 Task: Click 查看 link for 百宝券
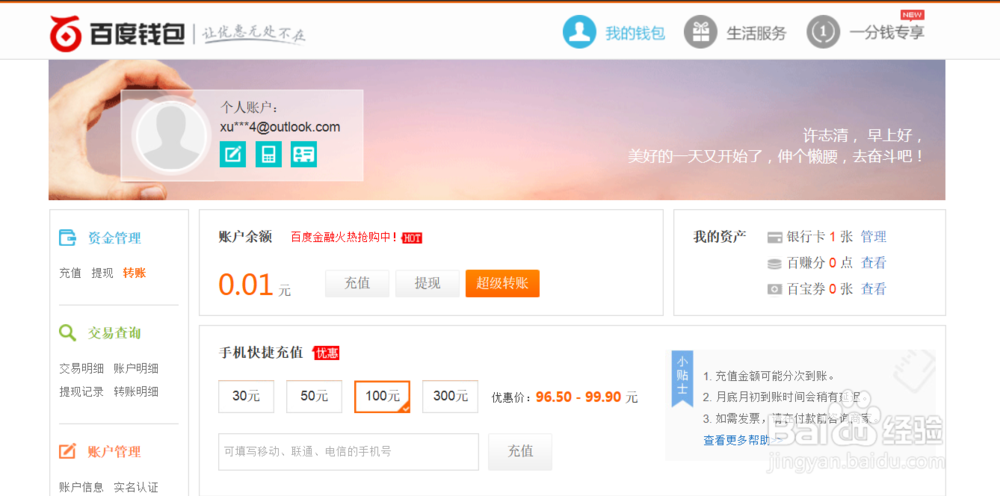click(873, 289)
